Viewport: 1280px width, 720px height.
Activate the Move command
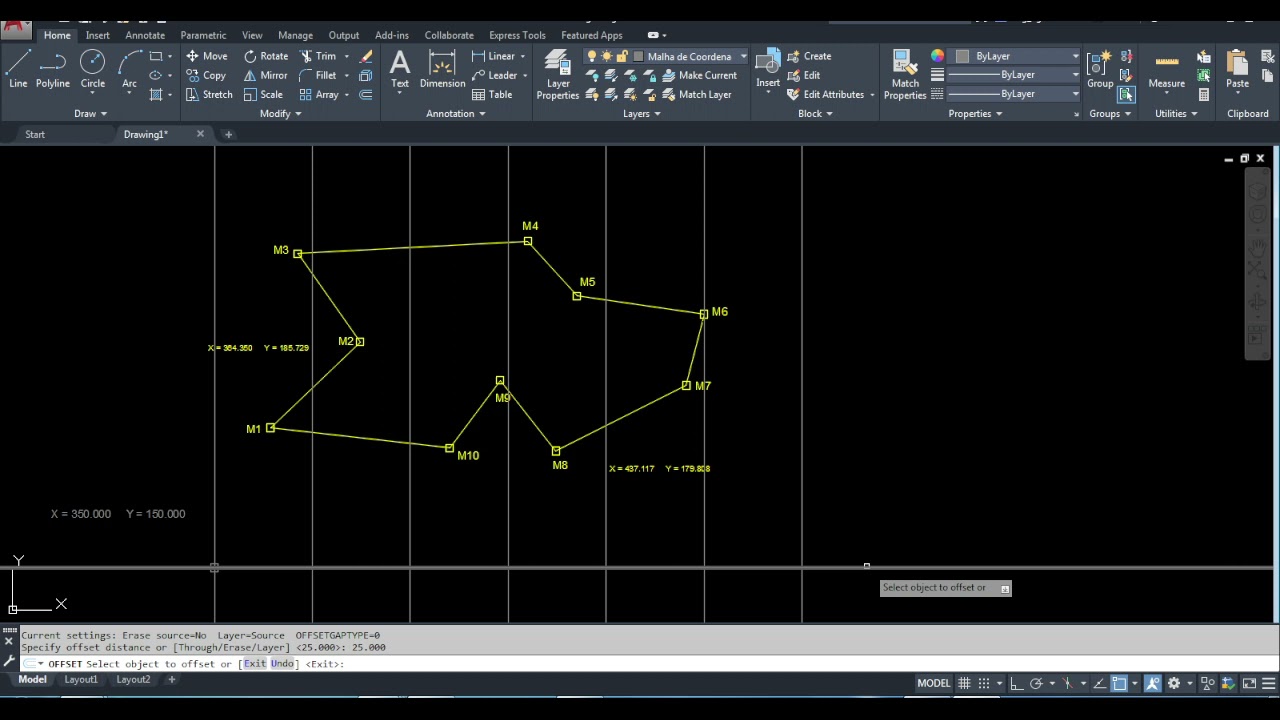coord(206,56)
